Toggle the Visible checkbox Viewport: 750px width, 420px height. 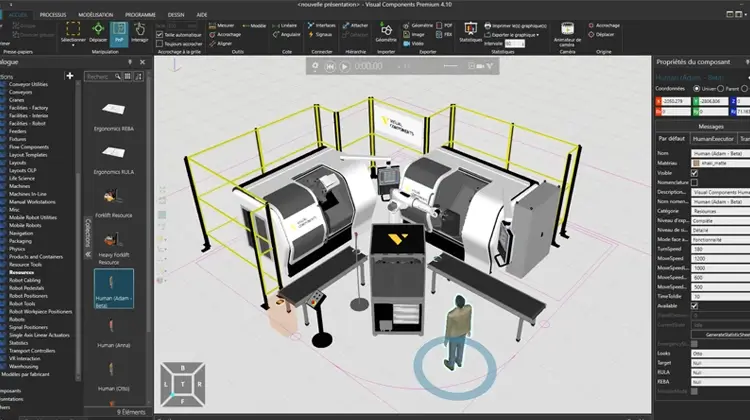[694, 173]
